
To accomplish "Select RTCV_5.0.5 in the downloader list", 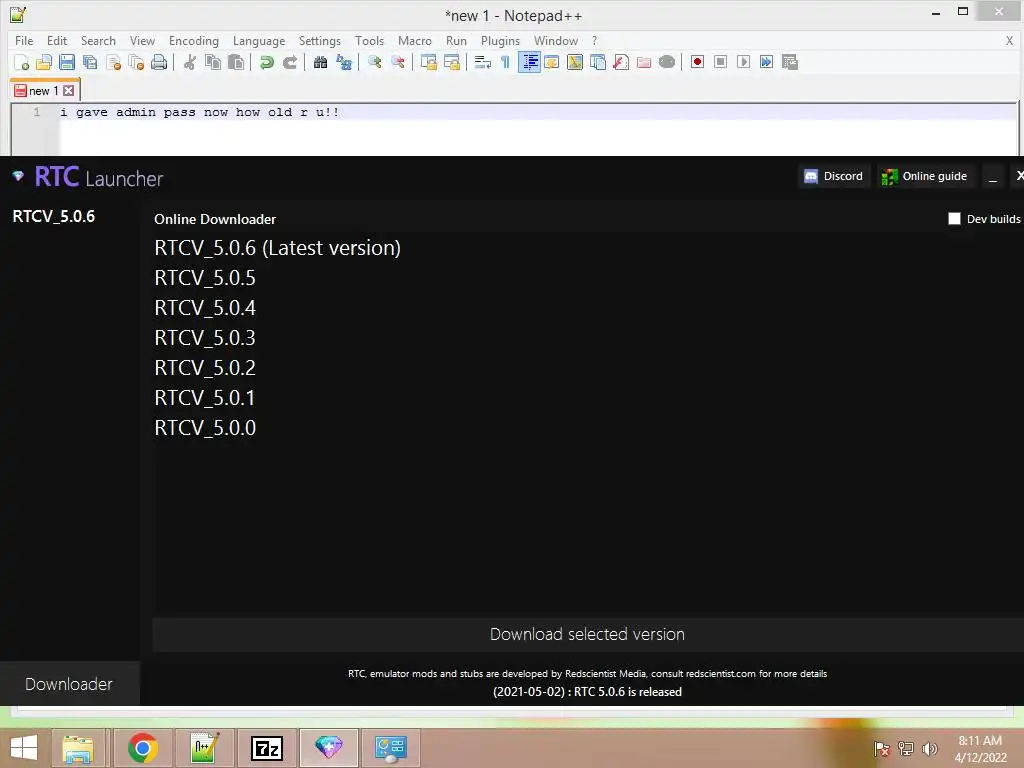I will pyautogui.click(x=205, y=278).
